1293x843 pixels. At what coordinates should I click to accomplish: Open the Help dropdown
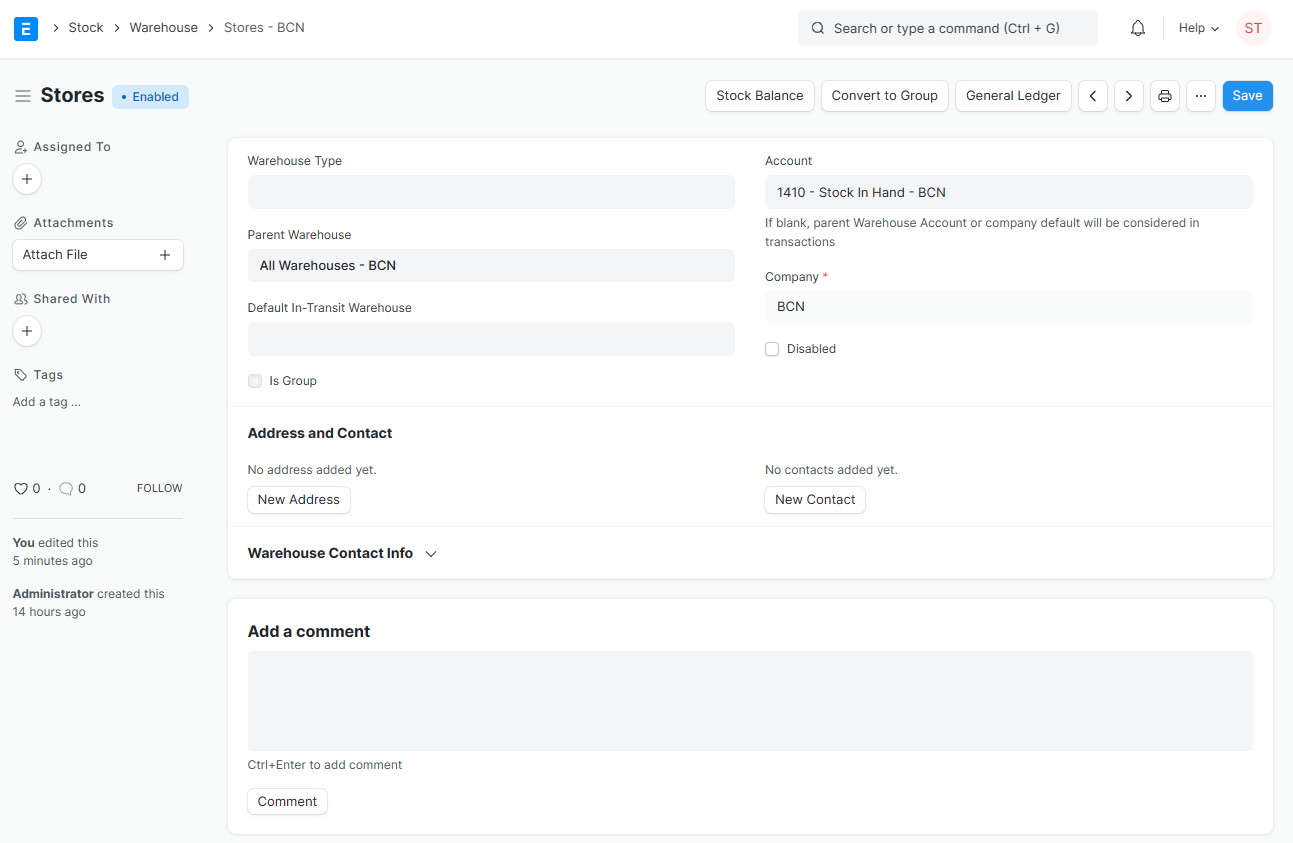point(1197,27)
